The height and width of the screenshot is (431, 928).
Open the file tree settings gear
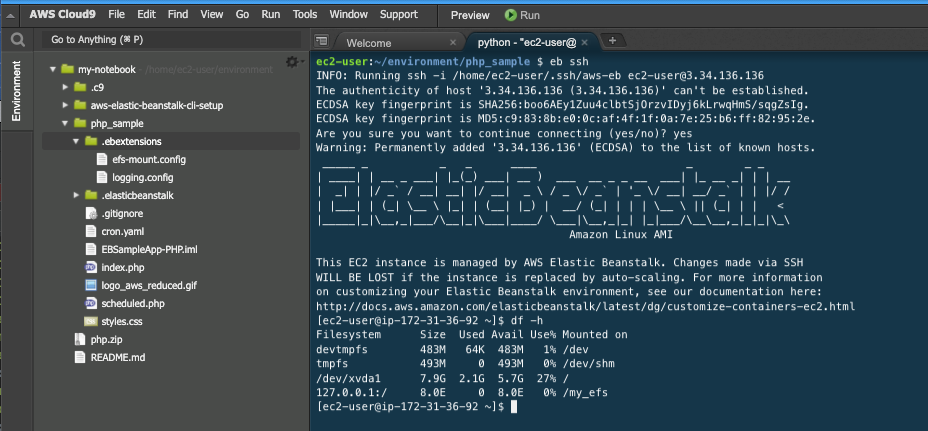click(x=292, y=62)
